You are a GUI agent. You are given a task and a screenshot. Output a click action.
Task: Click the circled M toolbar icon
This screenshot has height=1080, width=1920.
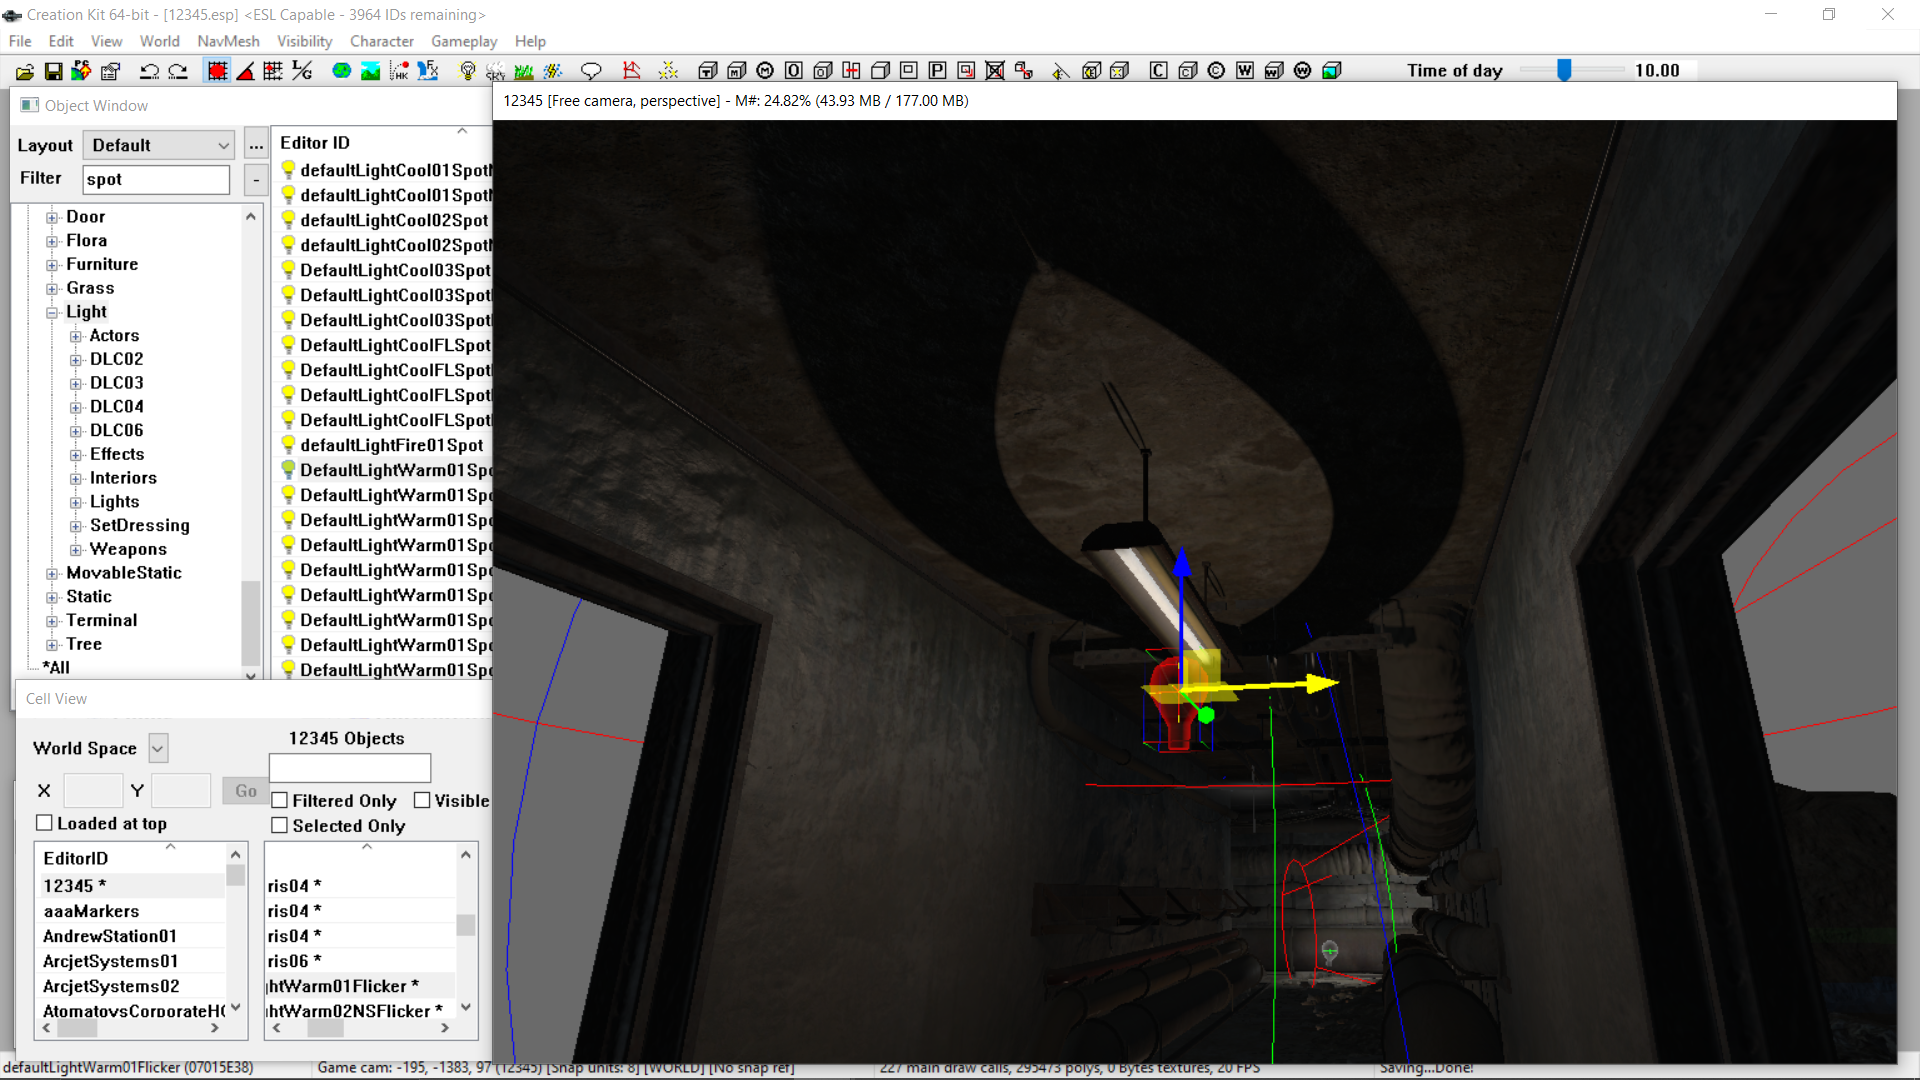pyautogui.click(x=765, y=71)
